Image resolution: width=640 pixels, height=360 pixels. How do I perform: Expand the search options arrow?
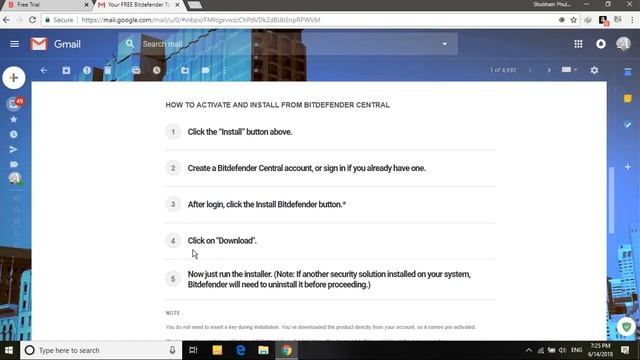pyautogui.click(x=444, y=44)
